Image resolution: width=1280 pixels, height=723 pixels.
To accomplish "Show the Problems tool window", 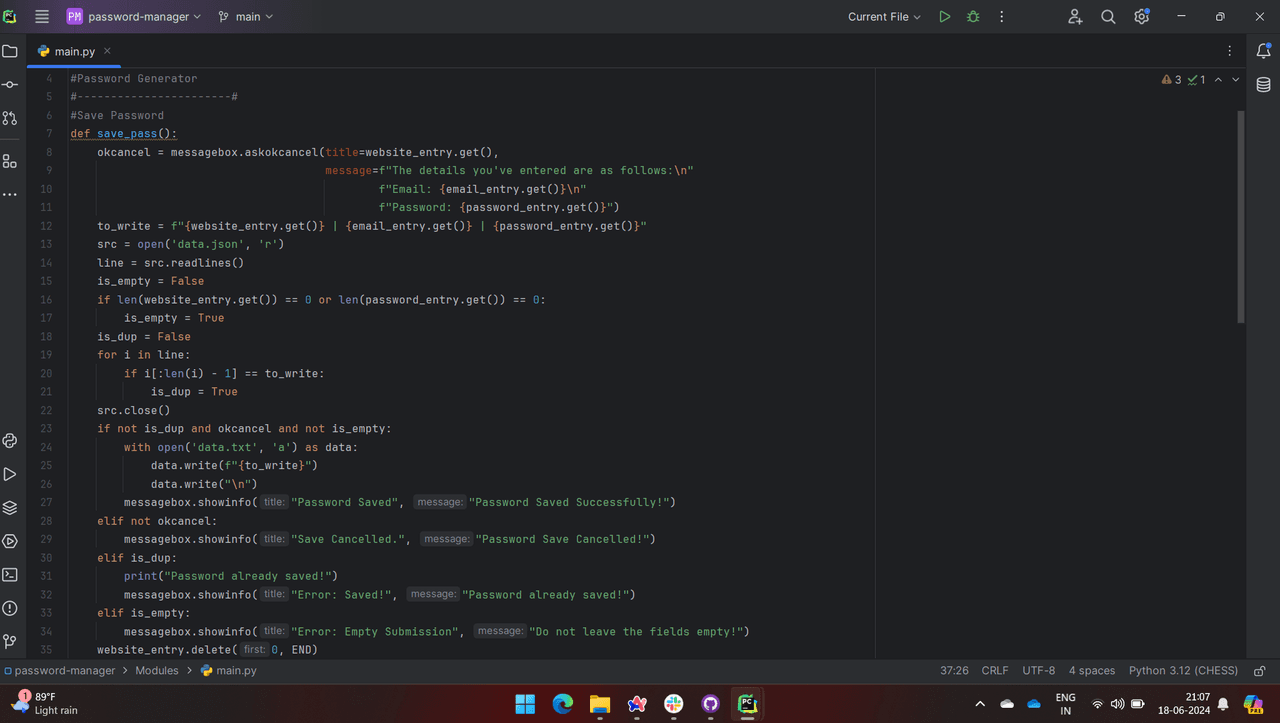I will click(x=10, y=608).
